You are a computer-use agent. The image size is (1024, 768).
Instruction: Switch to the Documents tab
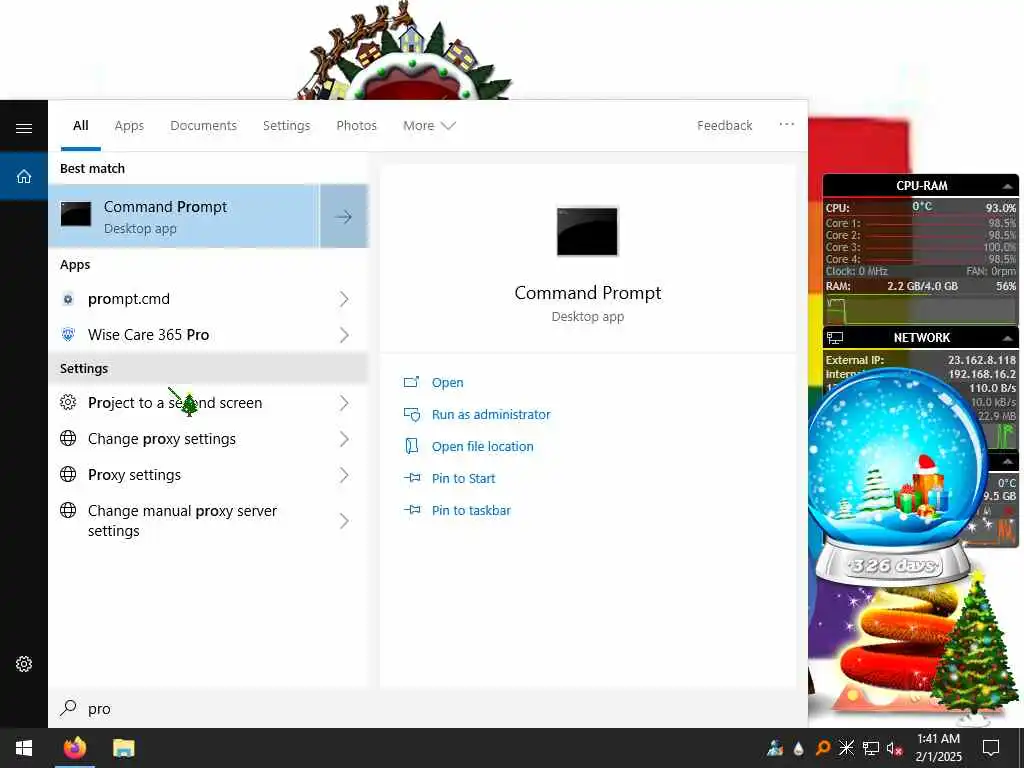click(203, 125)
